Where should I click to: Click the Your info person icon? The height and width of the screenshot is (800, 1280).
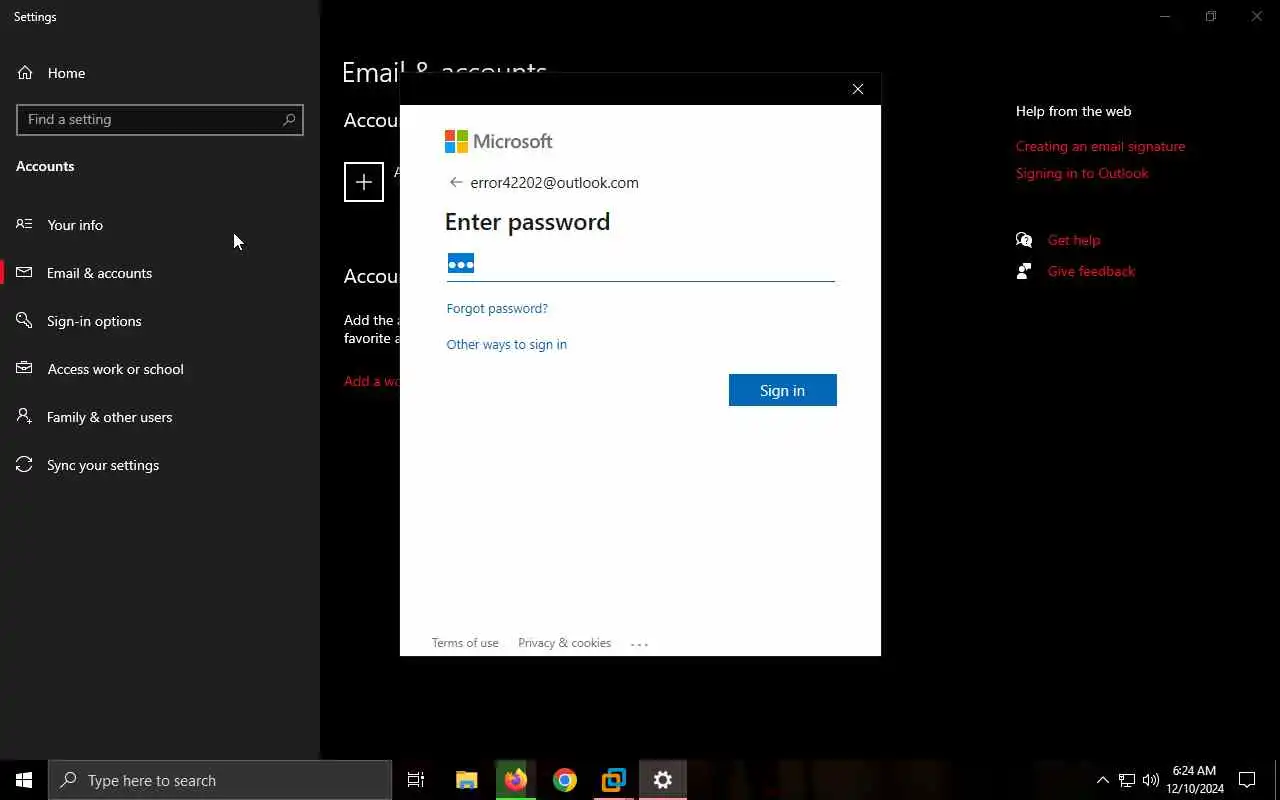(24, 224)
